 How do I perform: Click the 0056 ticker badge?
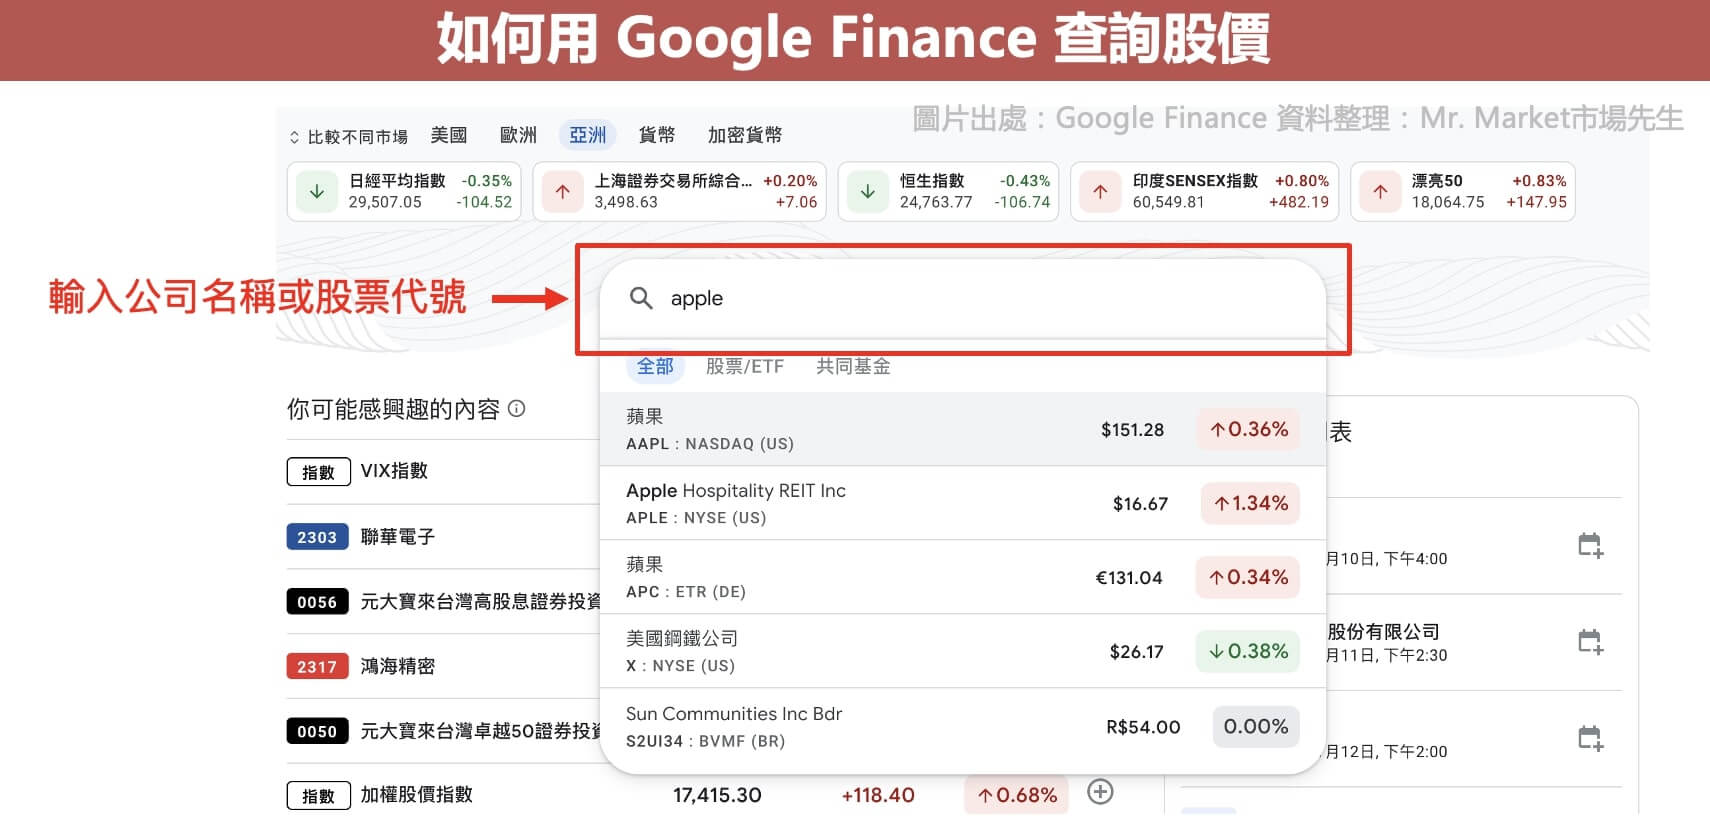pyautogui.click(x=317, y=602)
